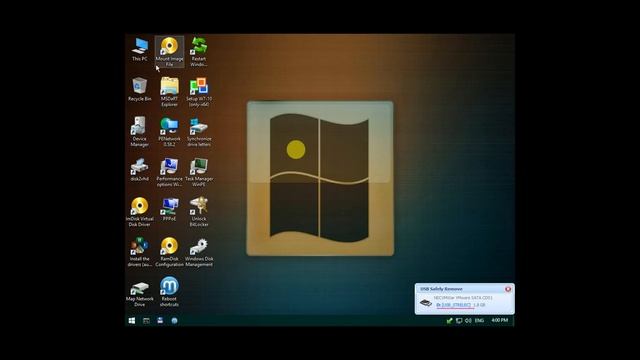Open Windows Disk Management shortcut
The width and height of the screenshot is (640, 360).
point(199,251)
